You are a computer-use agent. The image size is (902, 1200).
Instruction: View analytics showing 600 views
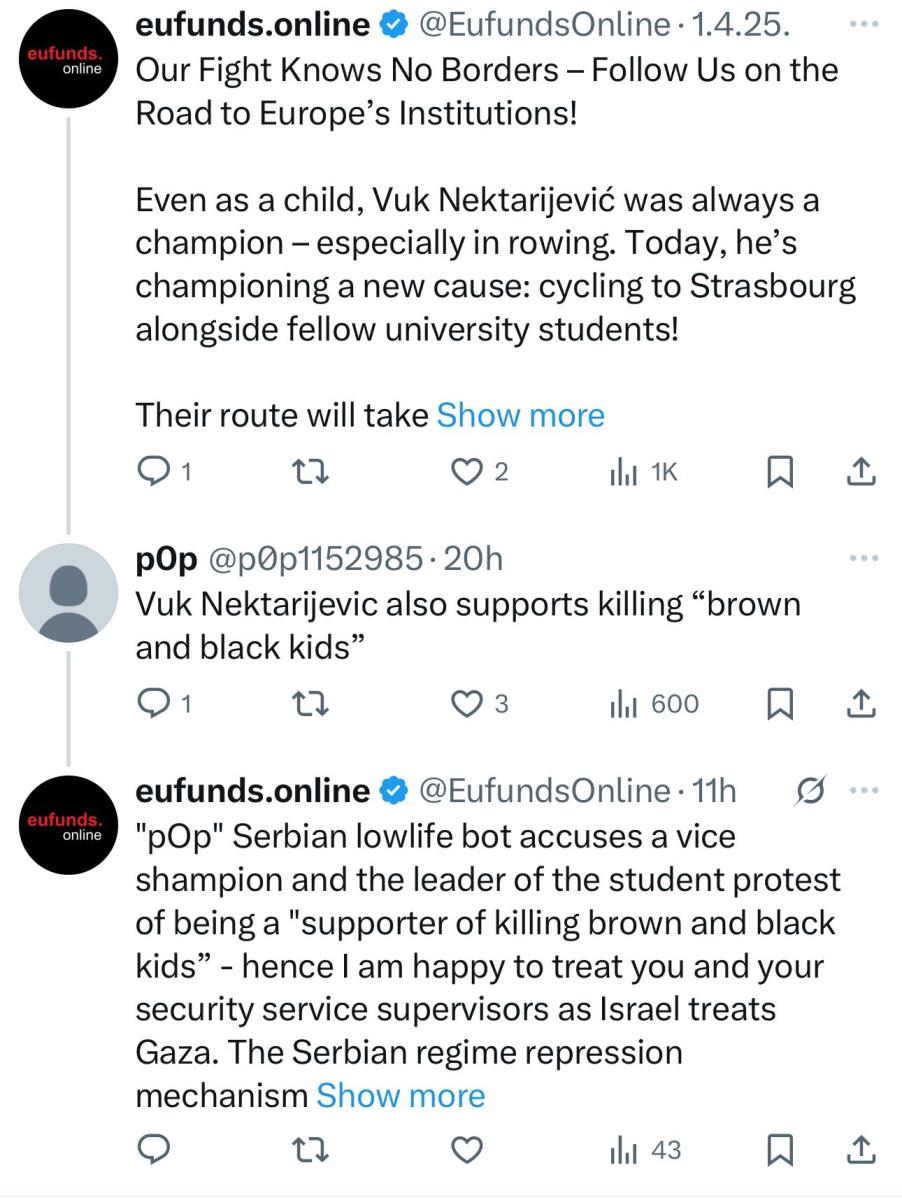point(654,705)
